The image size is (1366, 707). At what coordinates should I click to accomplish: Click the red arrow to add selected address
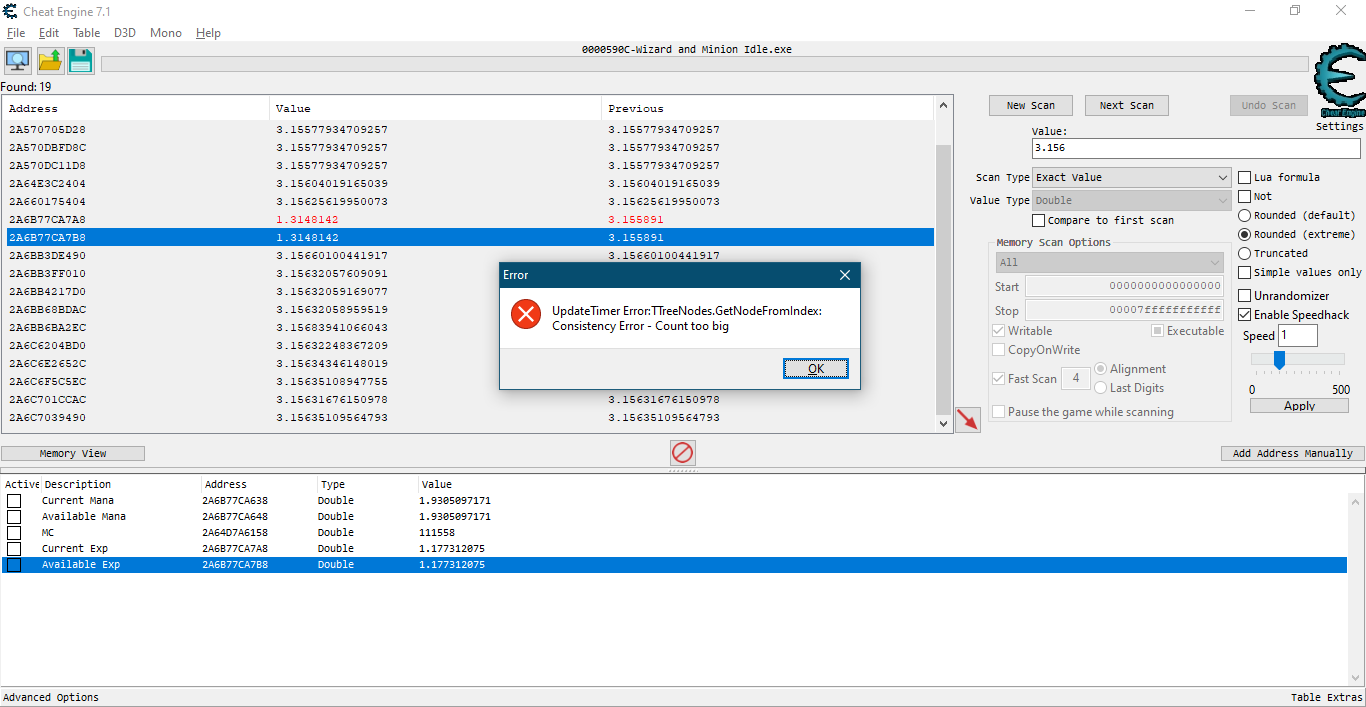966,420
